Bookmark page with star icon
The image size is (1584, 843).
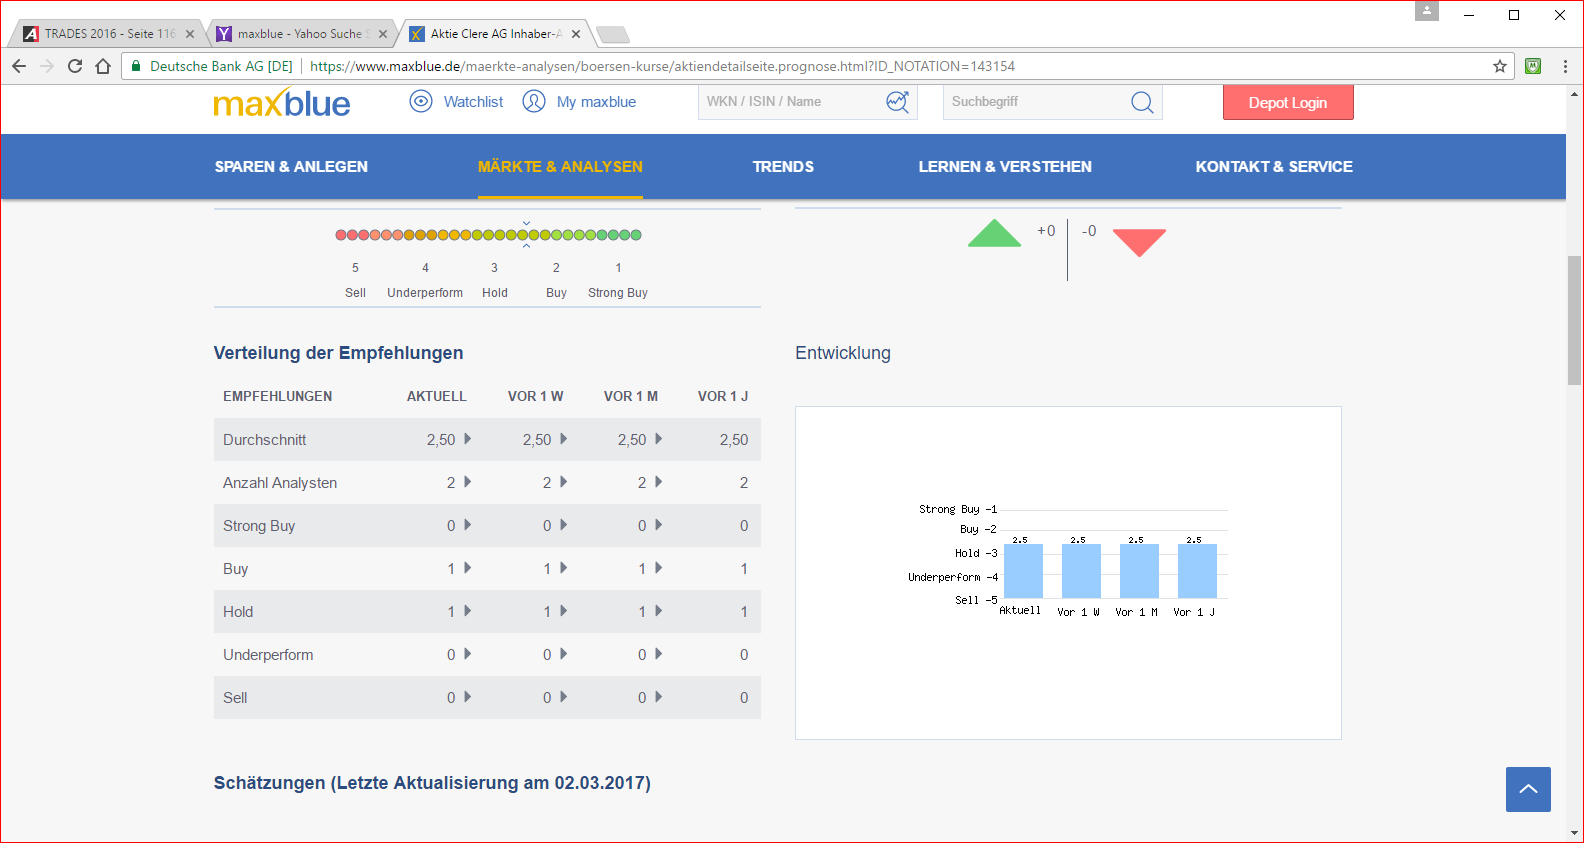click(1499, 66)
